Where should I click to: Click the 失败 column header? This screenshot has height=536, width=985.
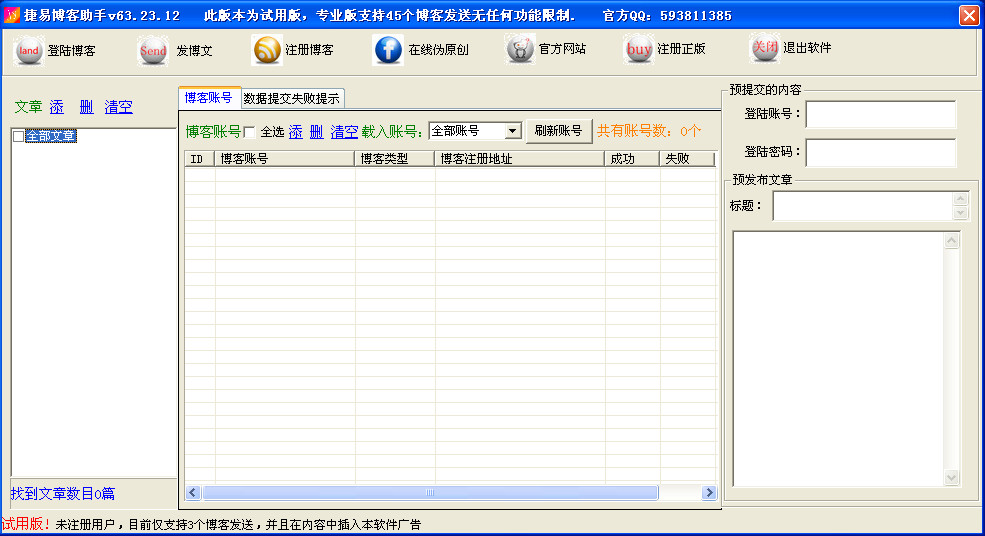(x=687, y=159)
